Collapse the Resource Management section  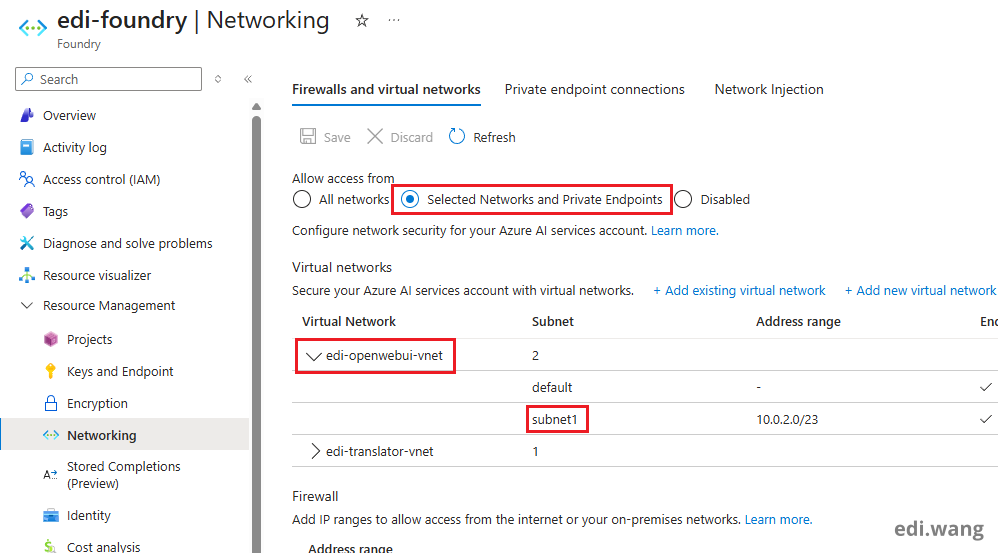pos(27,306)
